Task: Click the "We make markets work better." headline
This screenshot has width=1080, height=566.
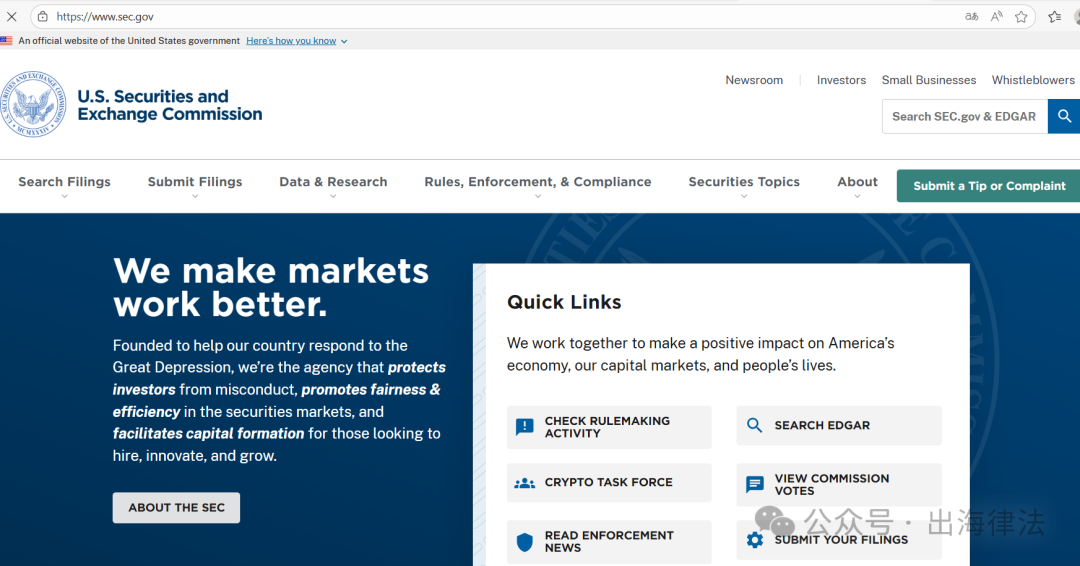Action: click(x=271, y=287)
